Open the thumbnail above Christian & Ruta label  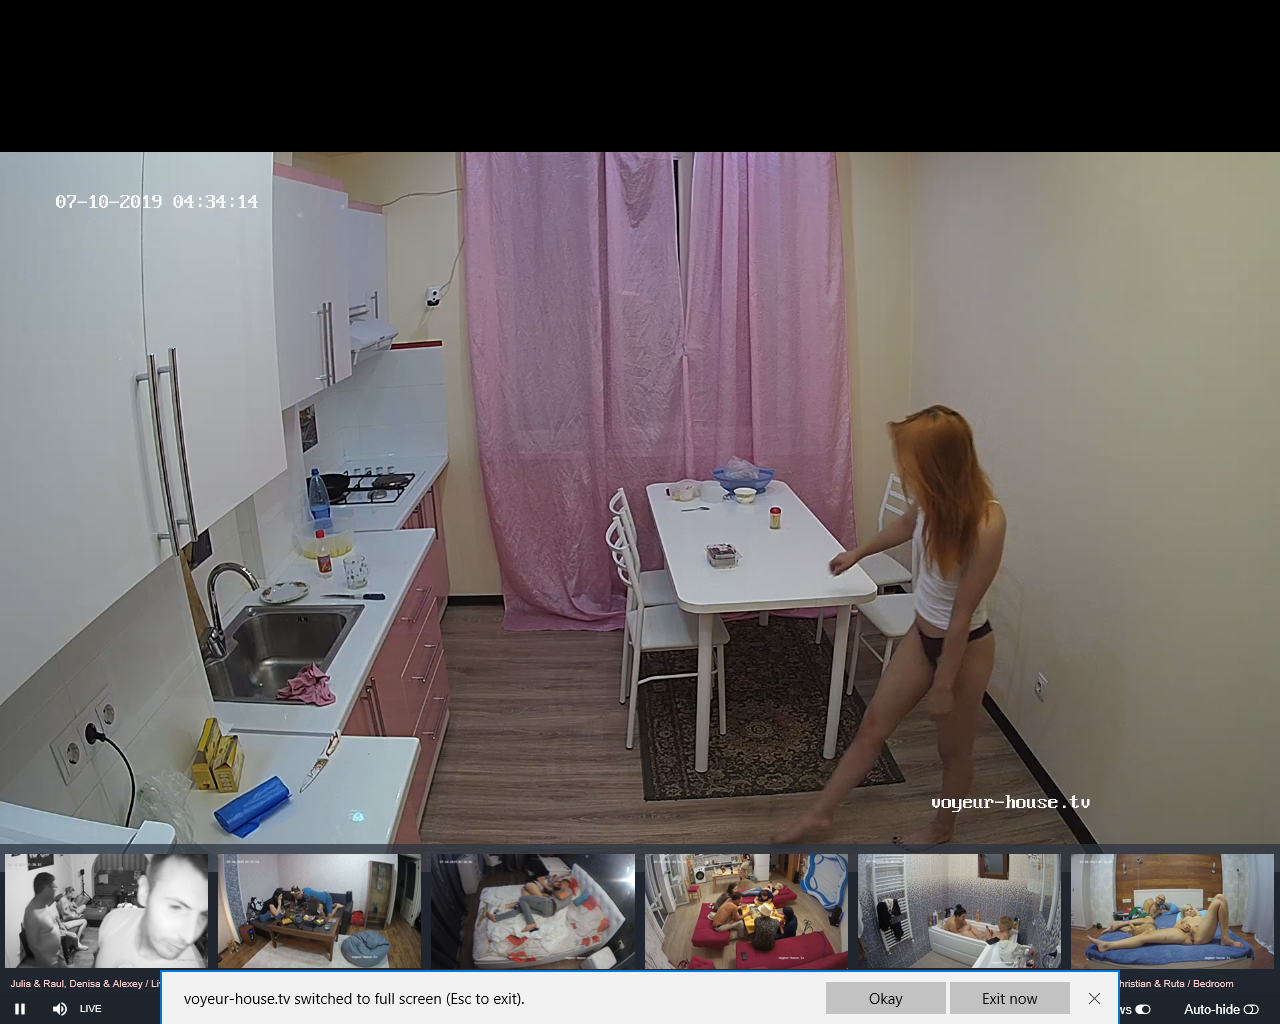(1172, 911)
